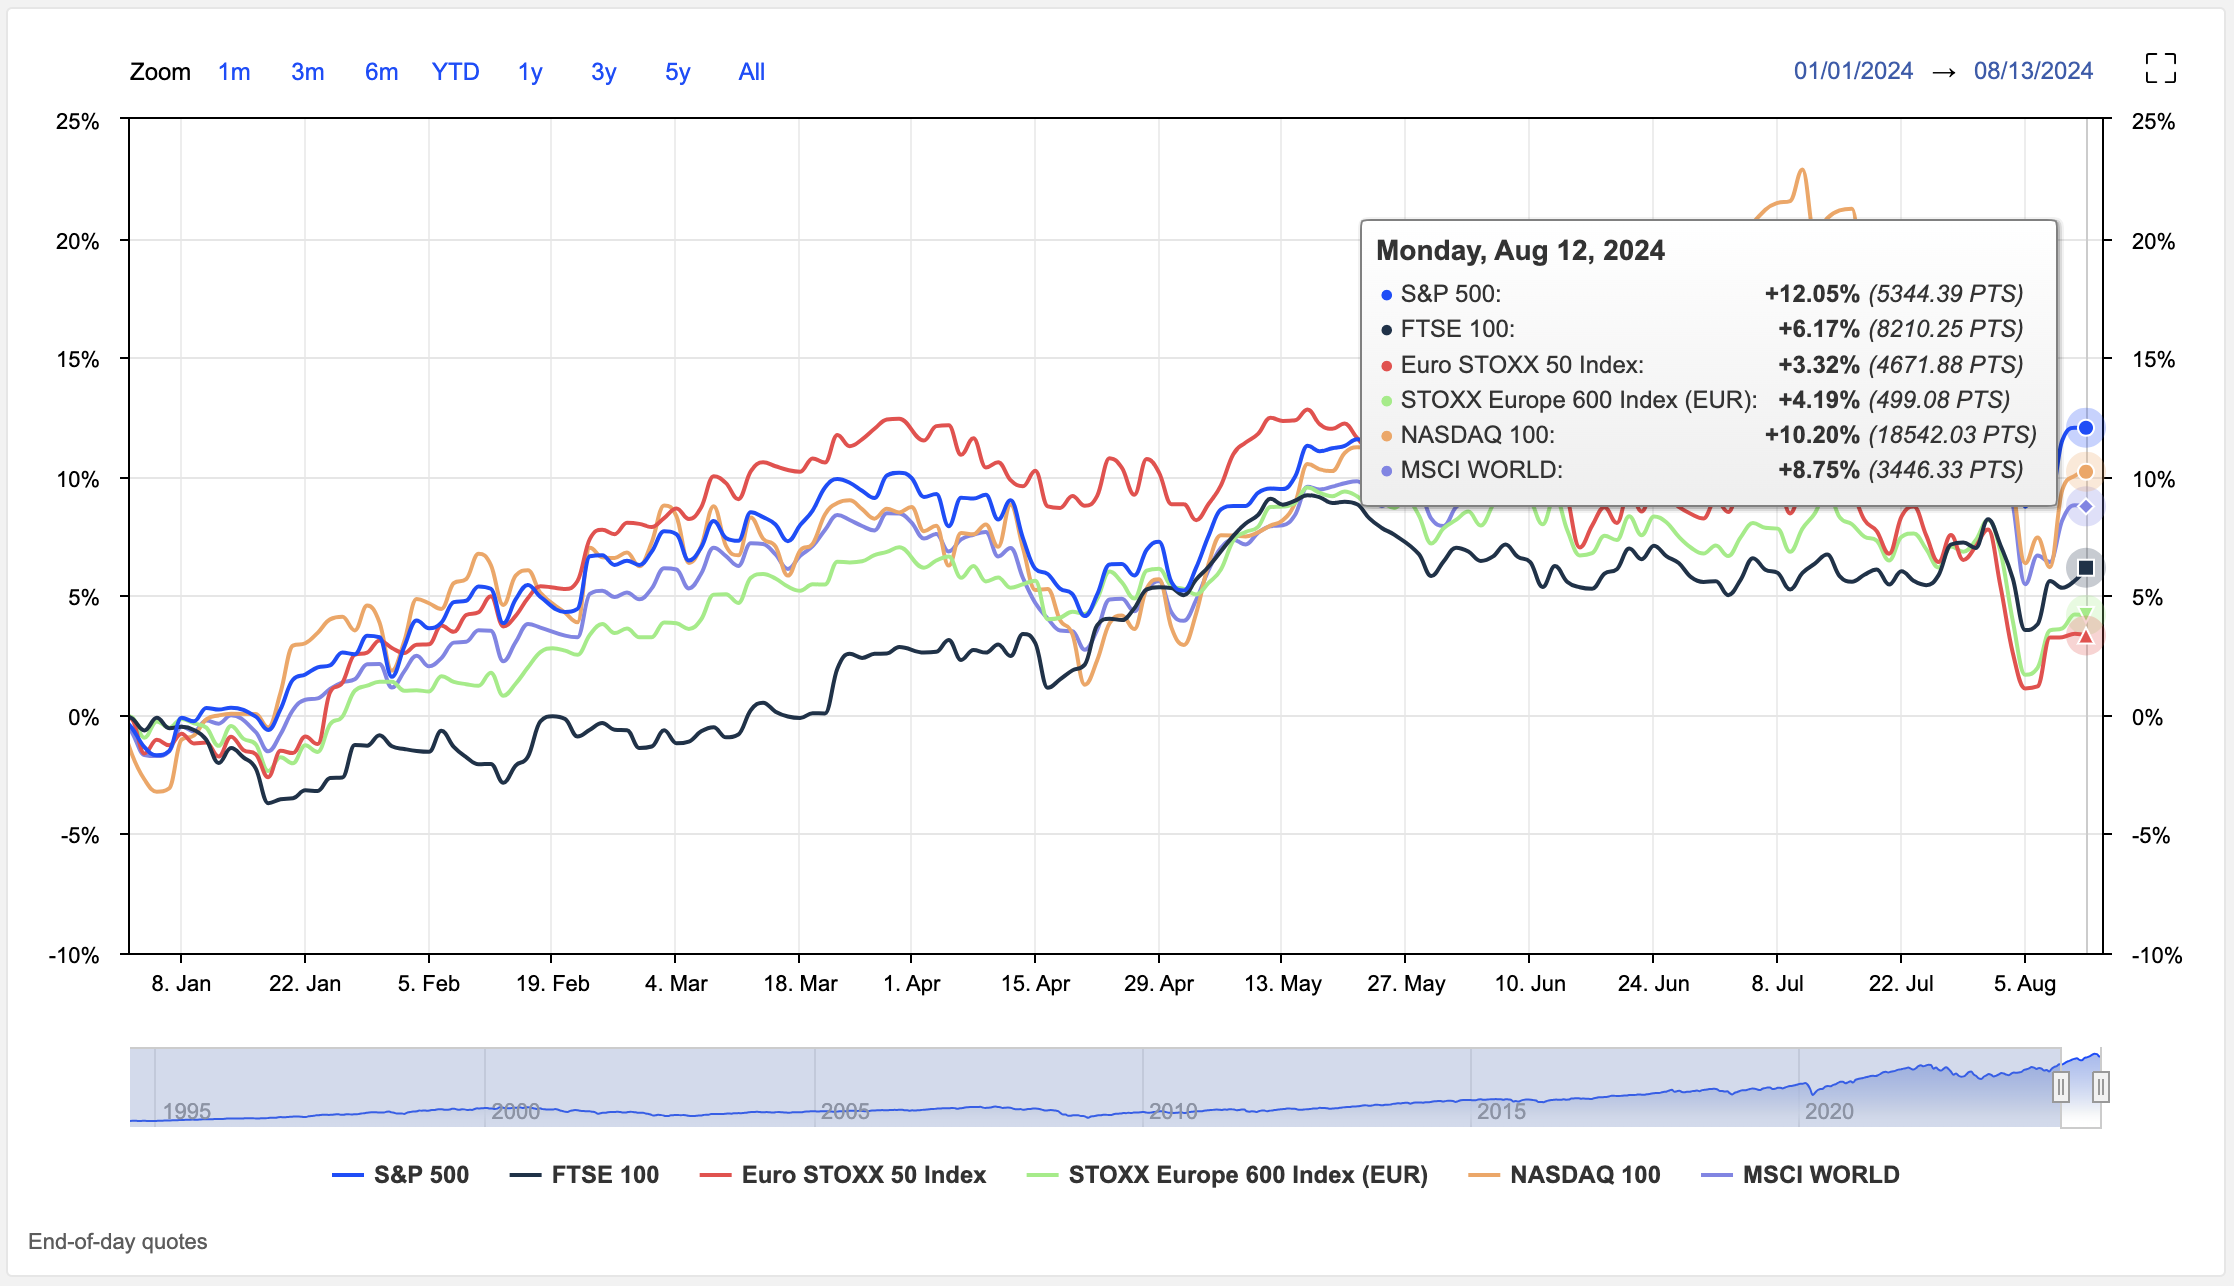Image resolution: width=2234 pixels, height=1286 pixels.
Task: Toggle STOXX Europe 600 Index legend item
Action: tap(1227, 1174)
